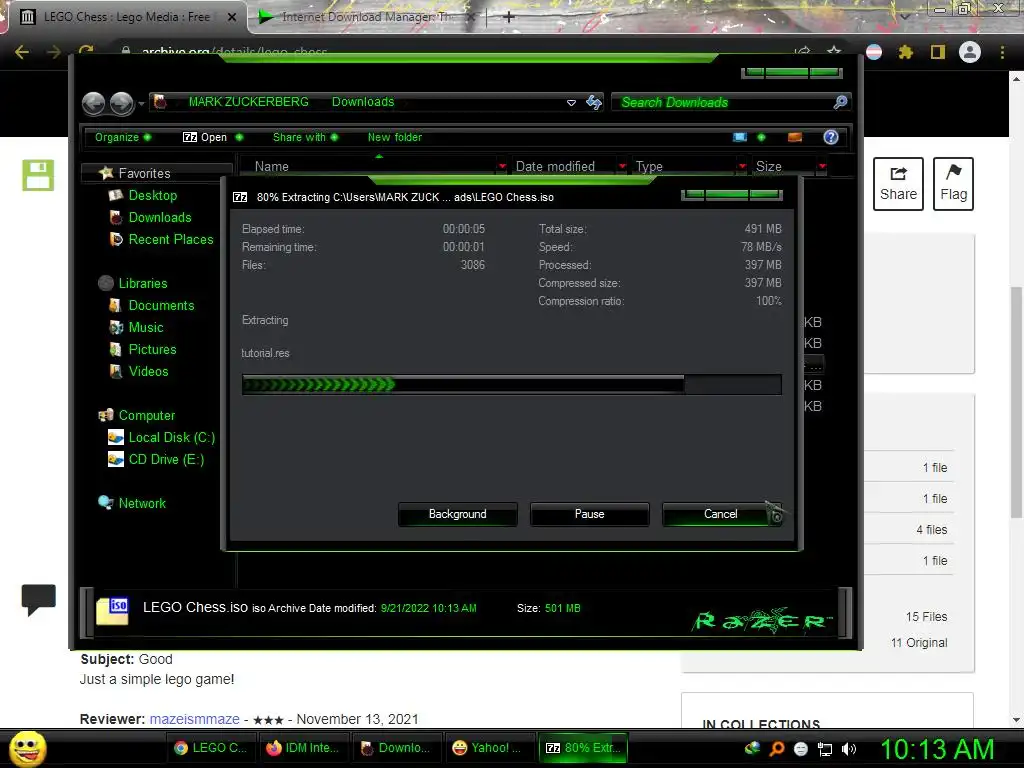Screen dimensions: 1024x768
Task: Click the green floppy disk save icon
Action: click(x=38, y=175)
